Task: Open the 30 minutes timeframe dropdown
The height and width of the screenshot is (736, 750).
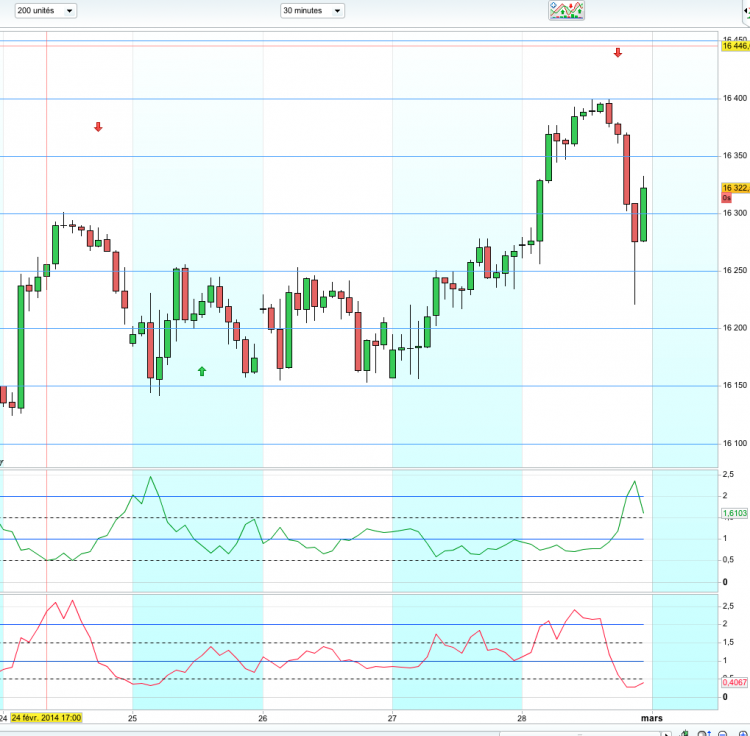Action: [x=312, y=11]
